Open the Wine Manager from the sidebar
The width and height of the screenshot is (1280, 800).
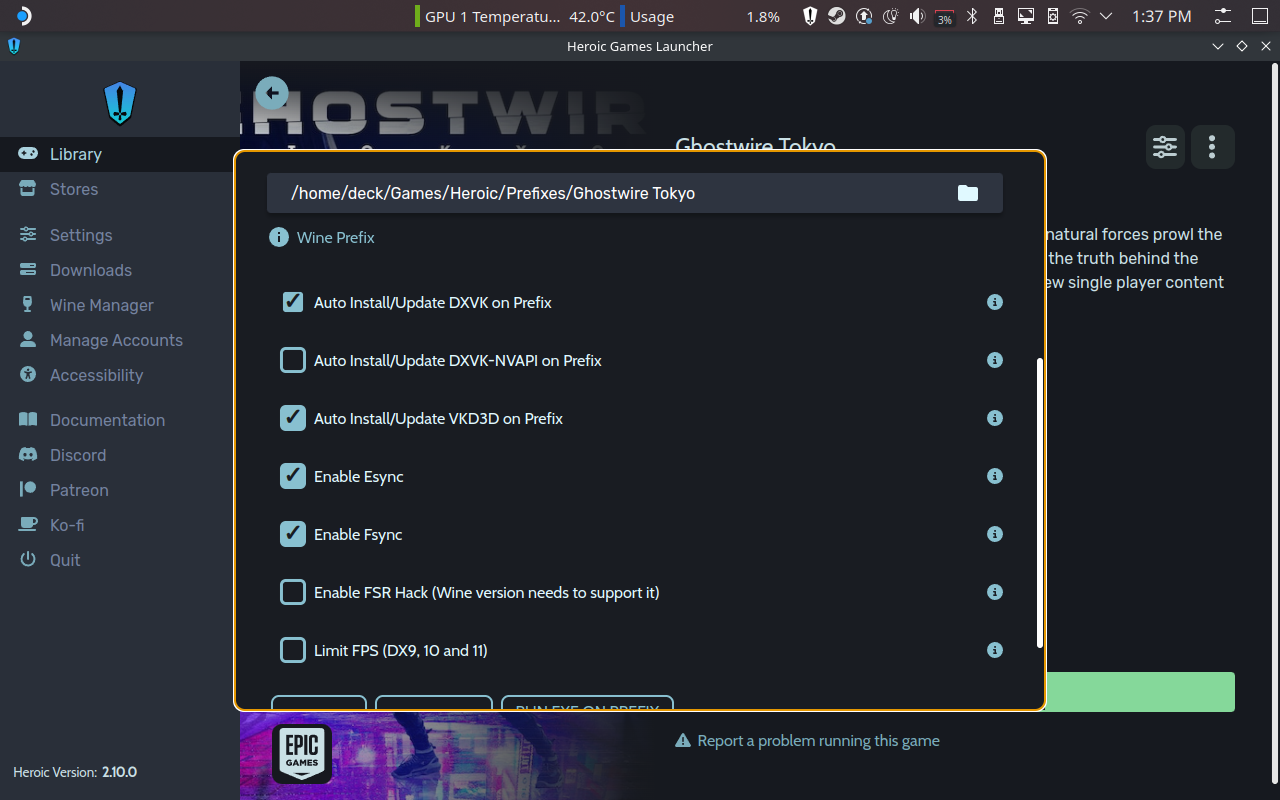coord(102,305)
